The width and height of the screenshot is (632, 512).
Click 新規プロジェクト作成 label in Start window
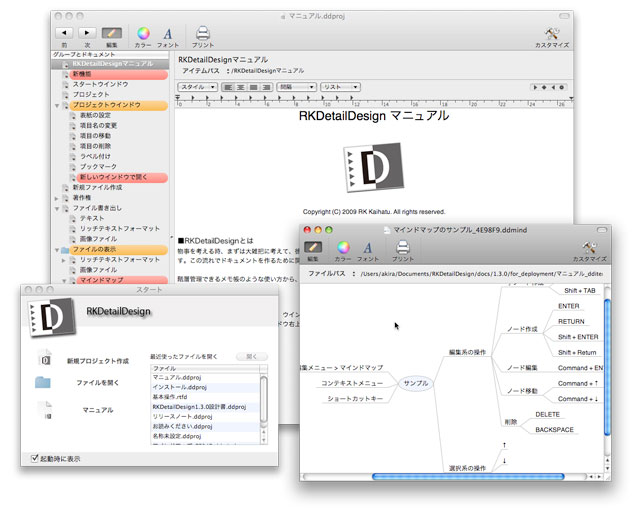pyautogui.click(x=98, y=361)
